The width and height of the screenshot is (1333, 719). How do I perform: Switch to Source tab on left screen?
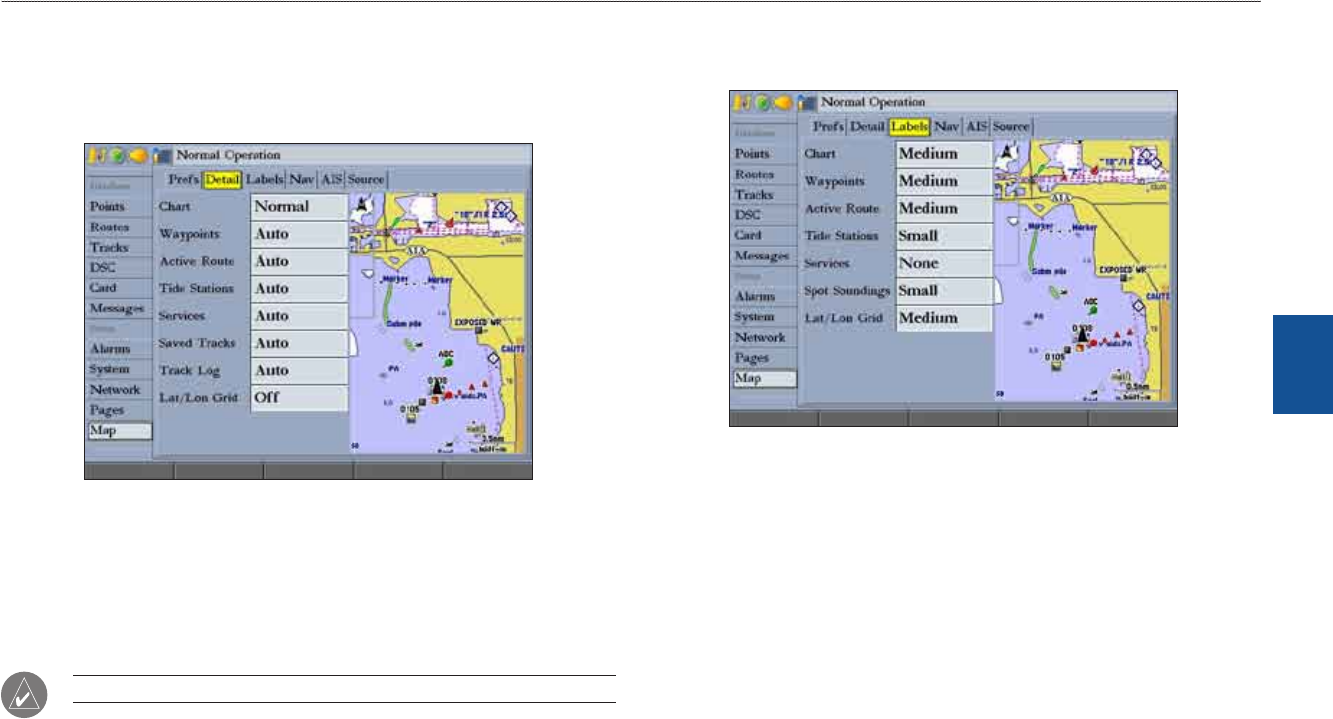(x=366, y=179)
